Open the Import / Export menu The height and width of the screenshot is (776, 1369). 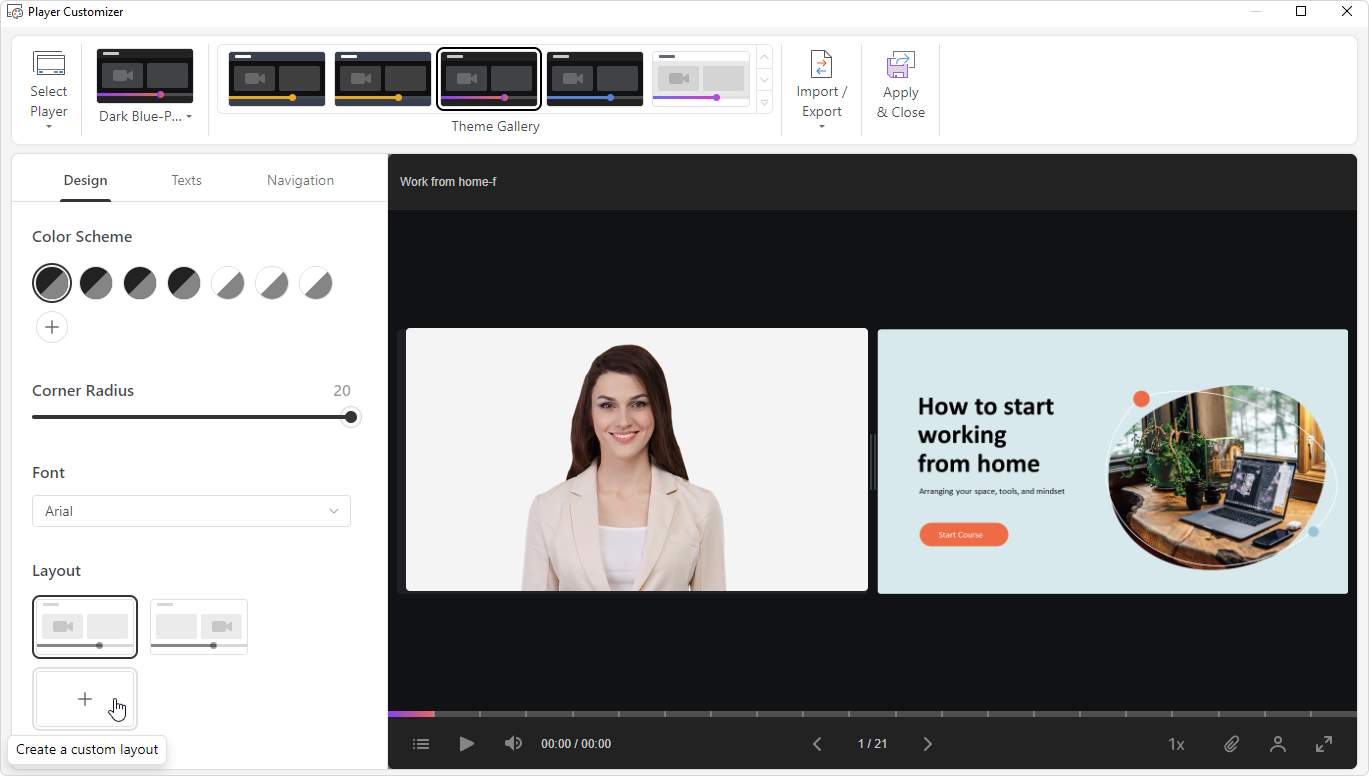point(821,90)
